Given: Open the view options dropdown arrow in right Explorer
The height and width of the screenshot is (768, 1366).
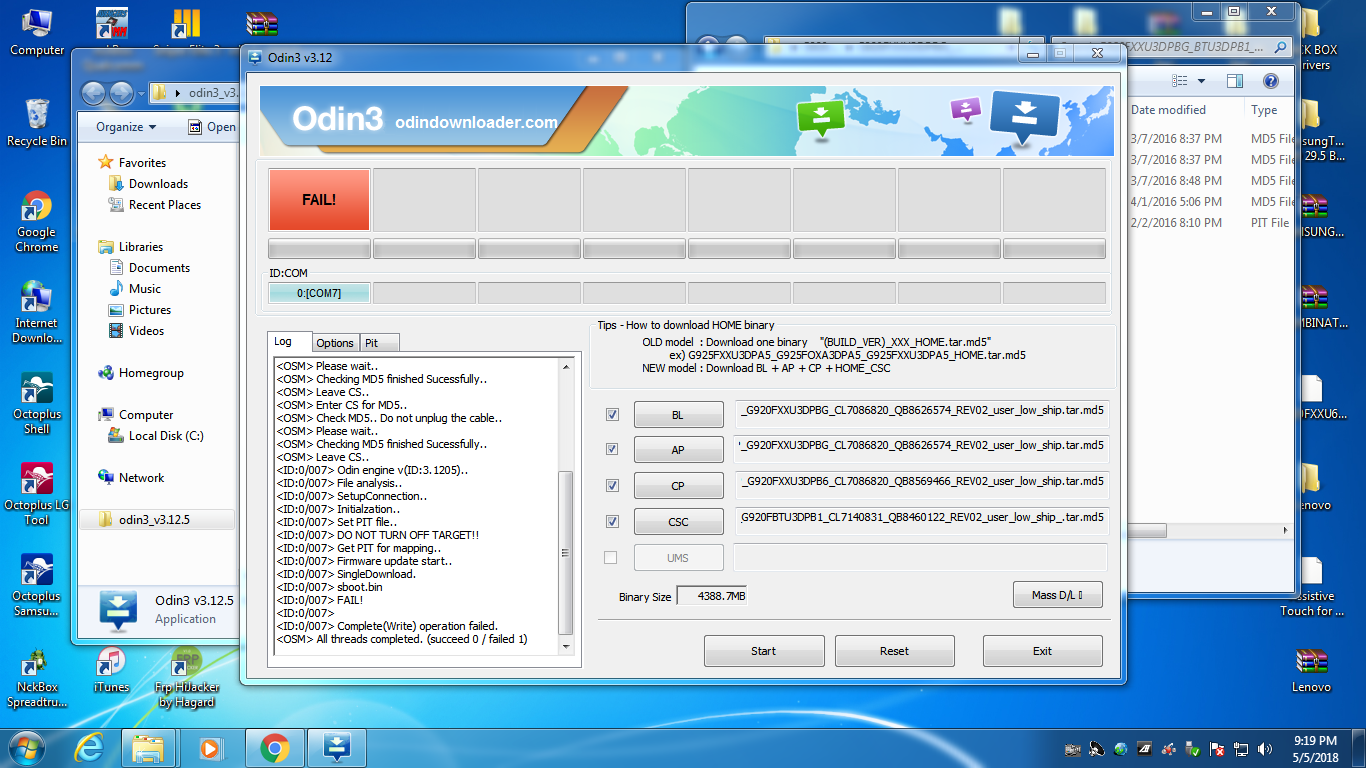Looking at the screenshot, I should tap(1201, 81).
